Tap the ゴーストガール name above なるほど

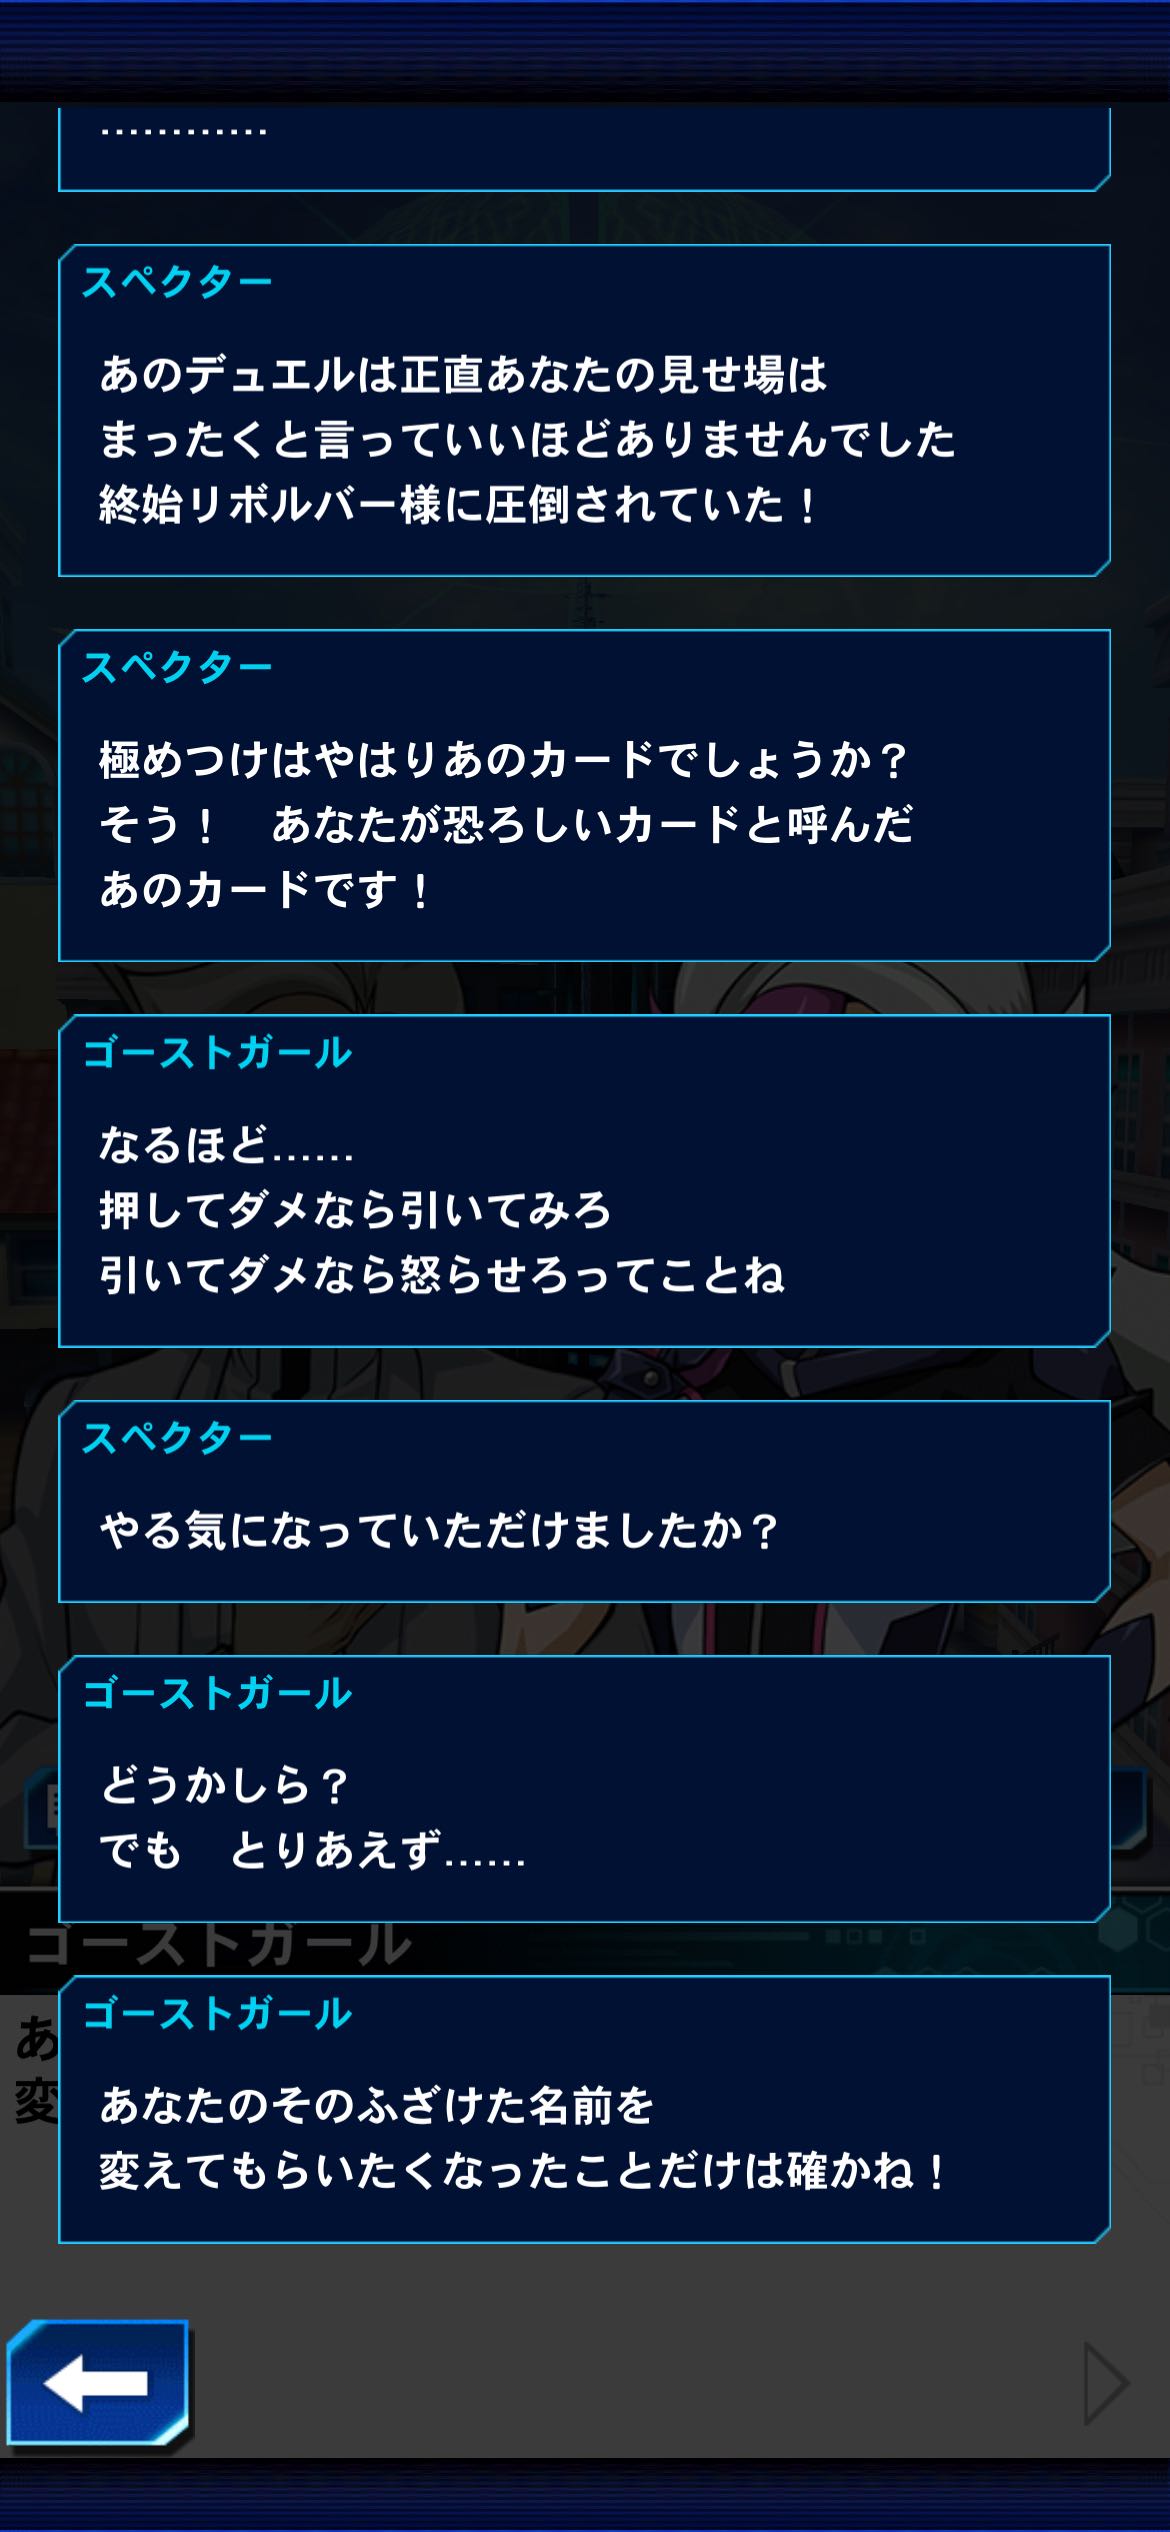pos(217,1053)
